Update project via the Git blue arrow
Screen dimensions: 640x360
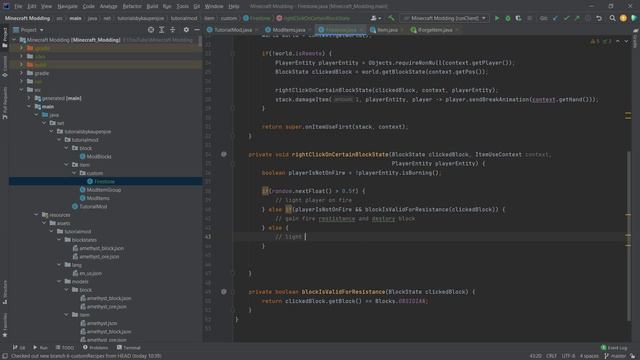click(x=556, y=18)
